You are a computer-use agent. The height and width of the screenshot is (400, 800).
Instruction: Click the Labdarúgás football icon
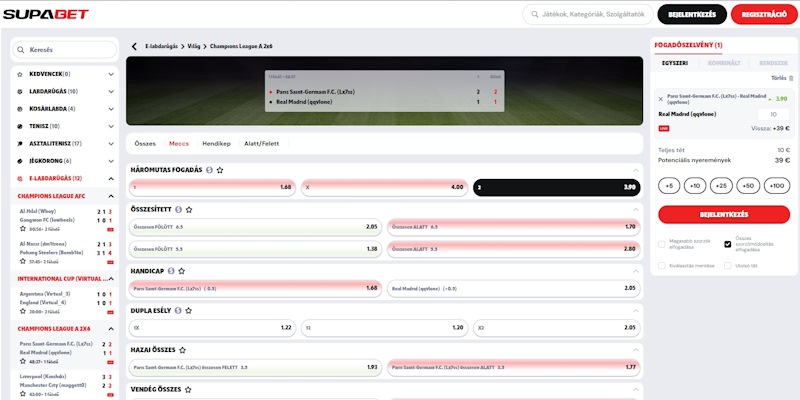pyautogui.click(x=20, y=92)
